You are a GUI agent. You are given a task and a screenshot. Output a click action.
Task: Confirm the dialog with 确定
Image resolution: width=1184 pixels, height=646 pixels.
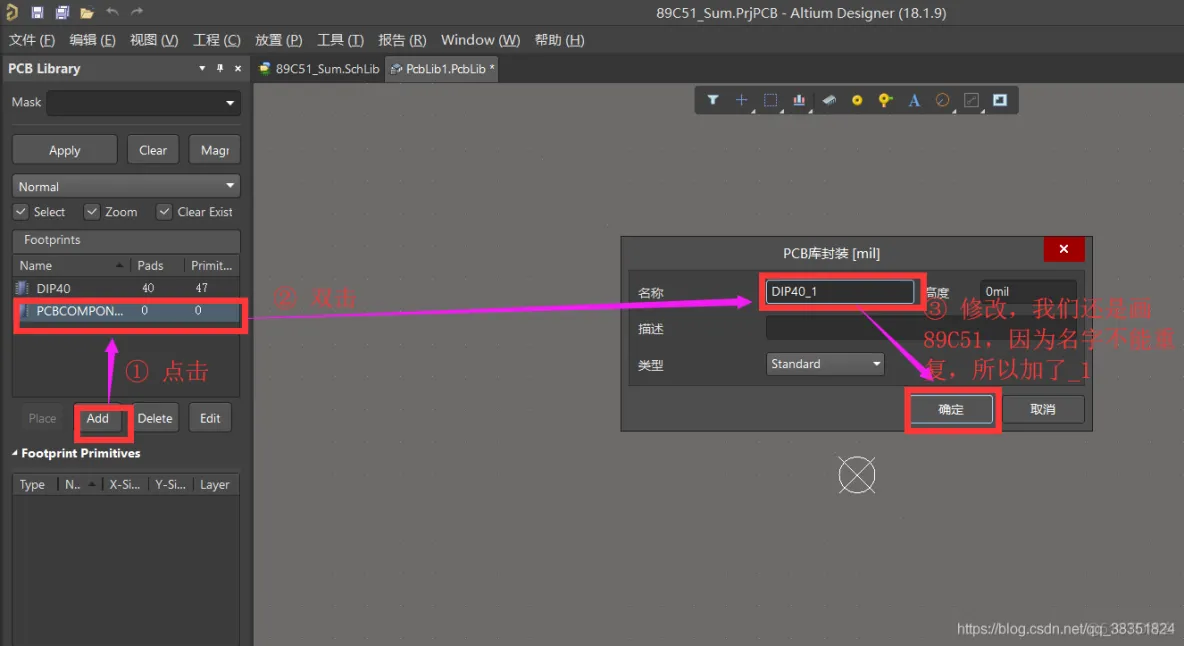click(951, 409)
